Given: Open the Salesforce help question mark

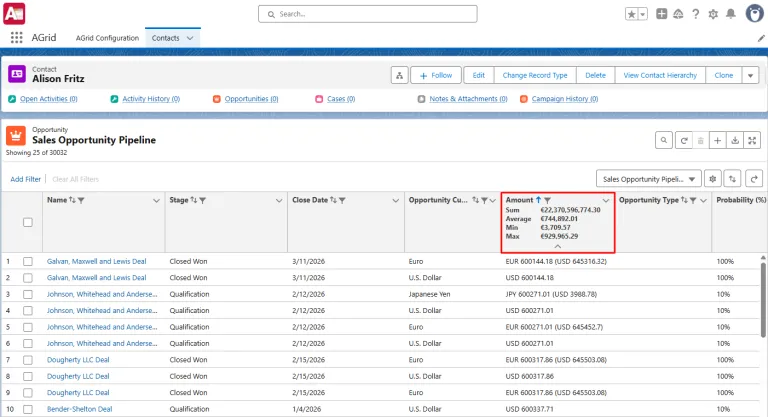Looking at the screenshot, I should click(x=696, y=14).
